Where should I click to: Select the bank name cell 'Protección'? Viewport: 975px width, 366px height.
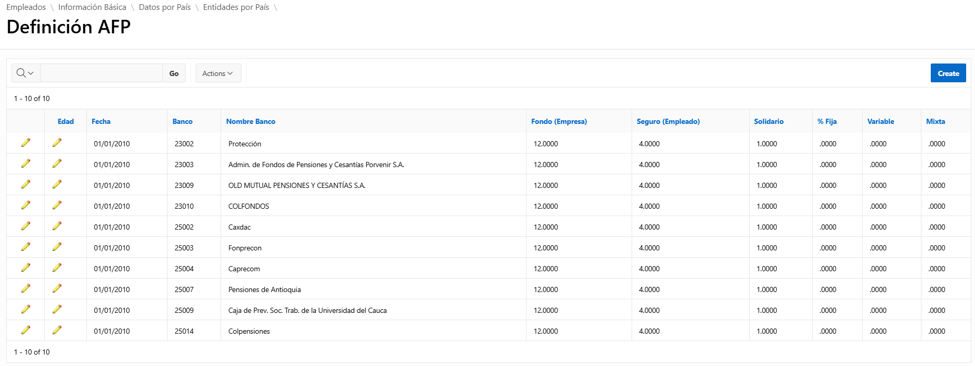click(244, 144)
